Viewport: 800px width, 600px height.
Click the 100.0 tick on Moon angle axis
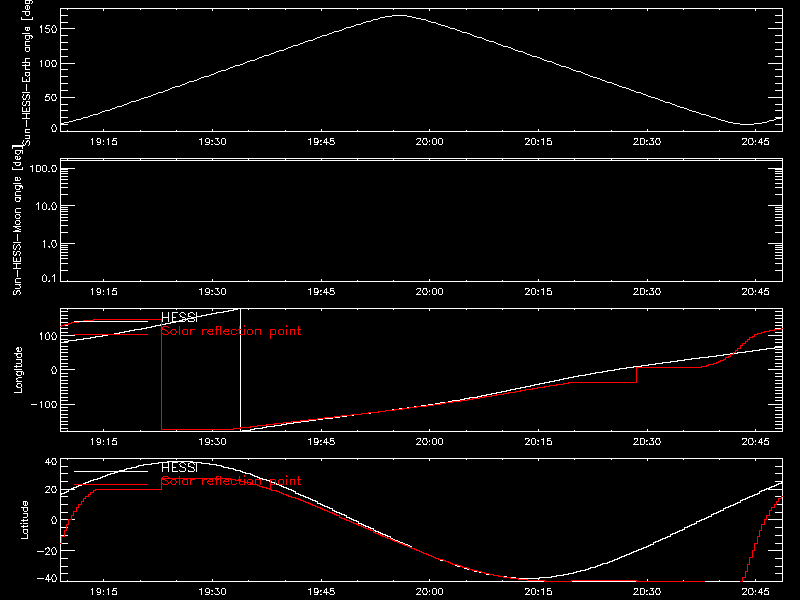pos(43,168)
